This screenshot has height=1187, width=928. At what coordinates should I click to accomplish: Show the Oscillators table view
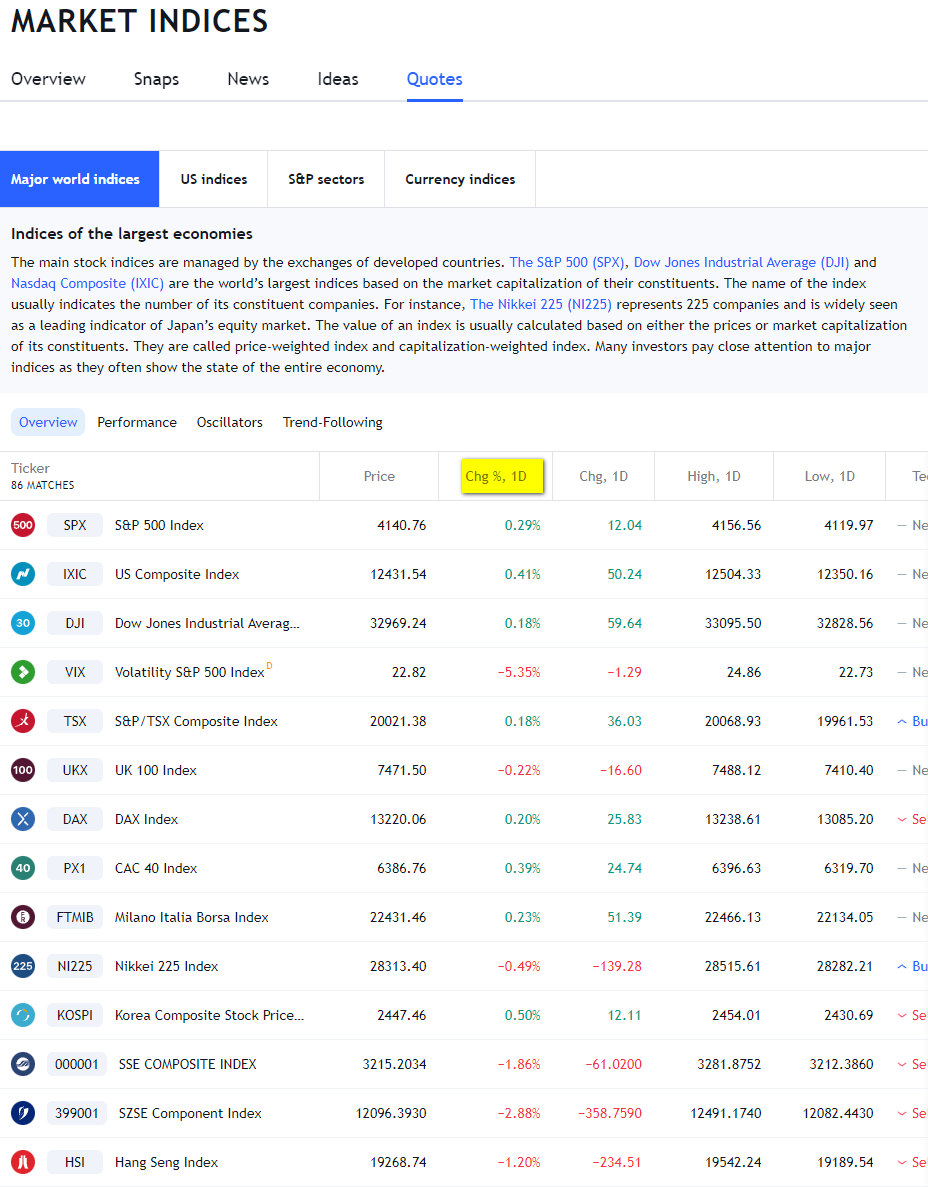[229, 422]
